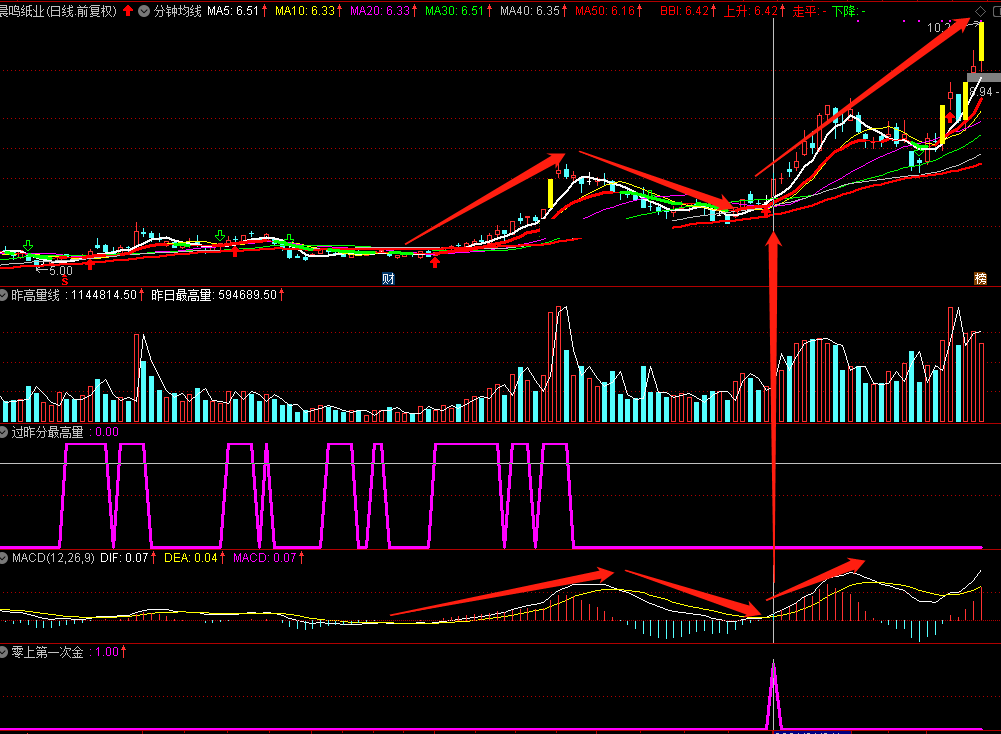The width and height of the screenshot is (1001, 734).
Task: Click the third green down-arrow signal
Action: point(289,239)
